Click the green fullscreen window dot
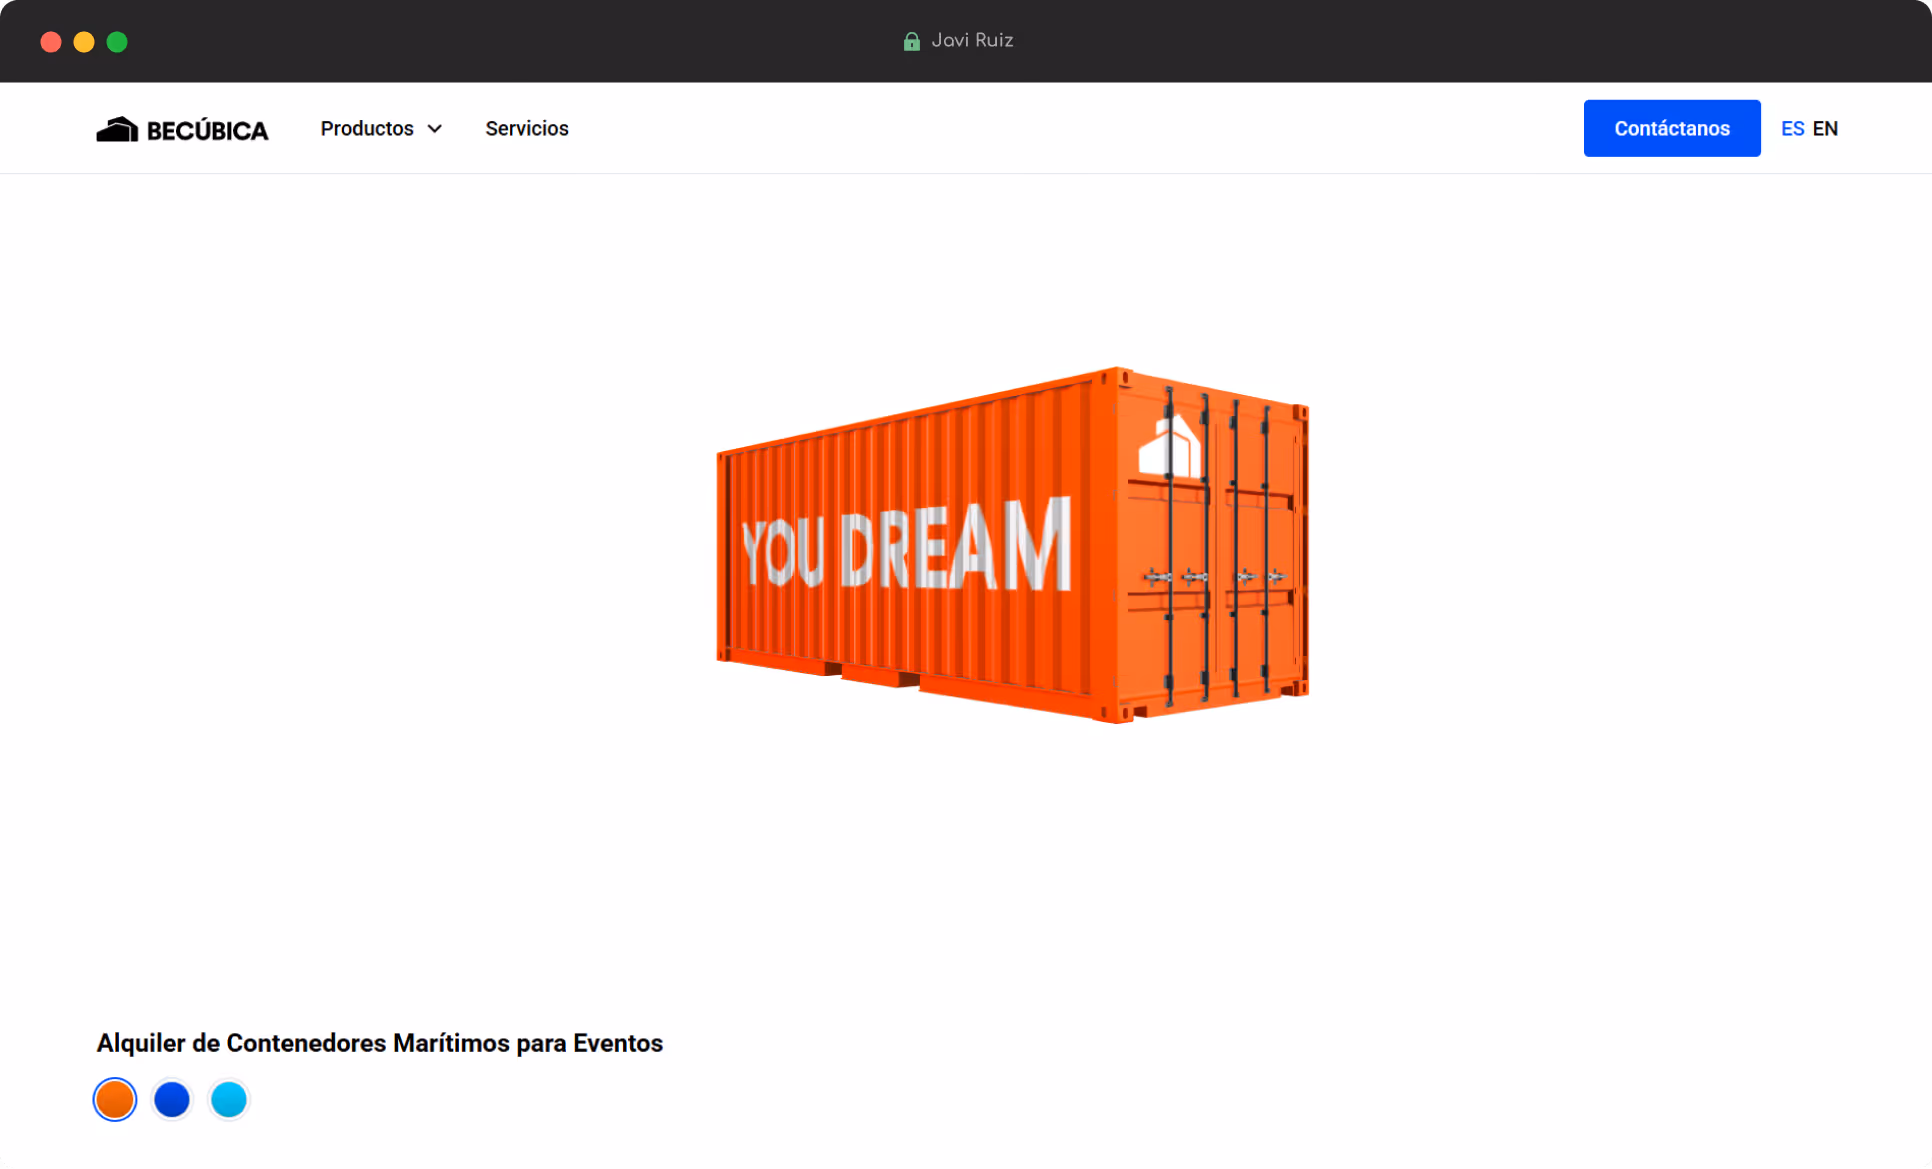The image size is (1932, 1169). (117, 41)
